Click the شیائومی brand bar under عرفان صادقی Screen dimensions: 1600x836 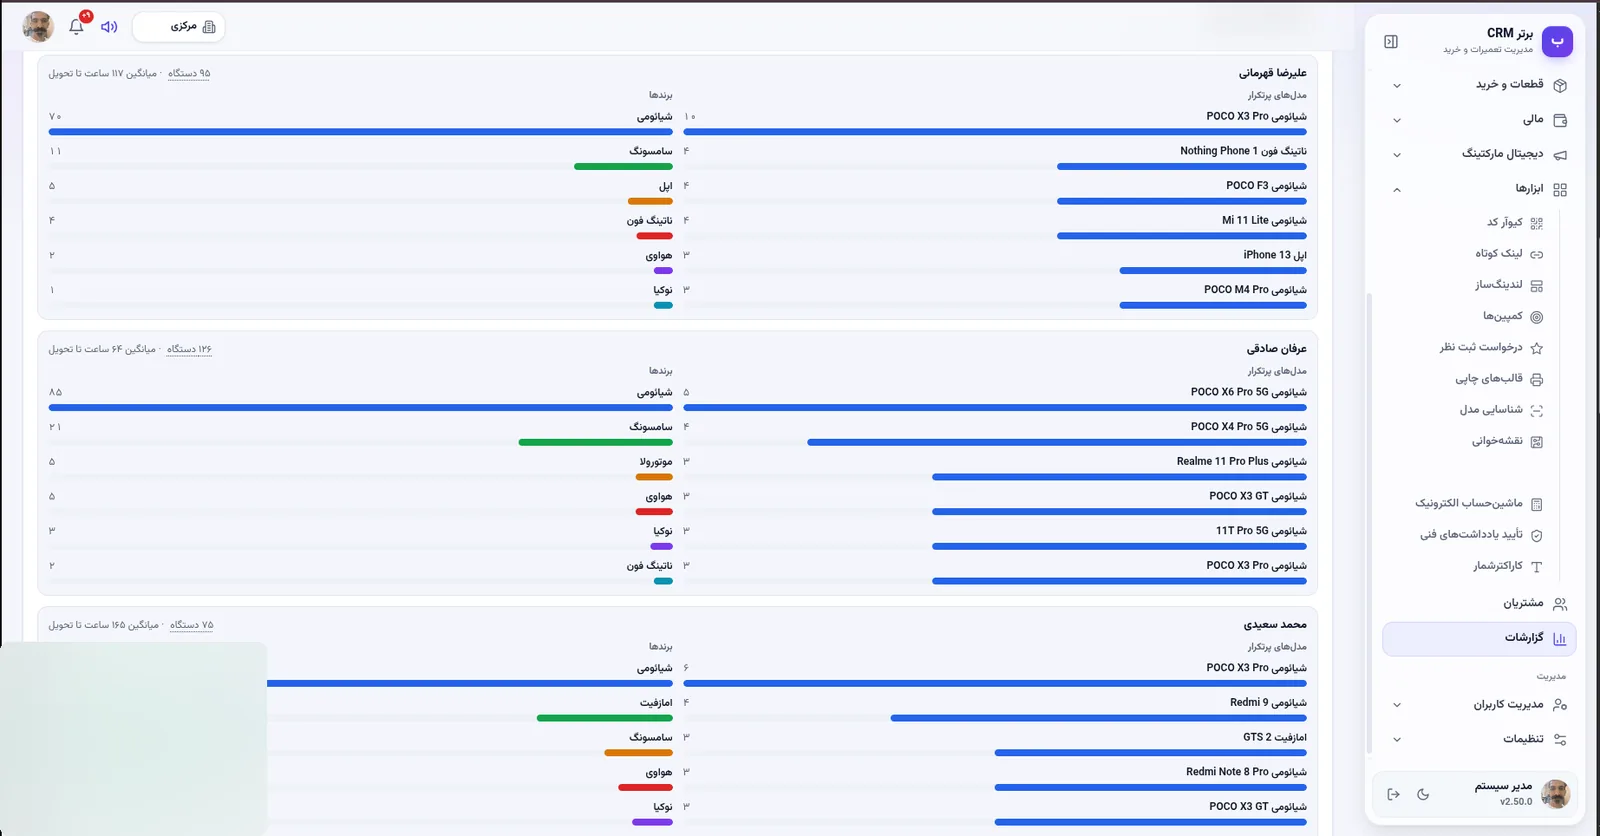[360, 408]
